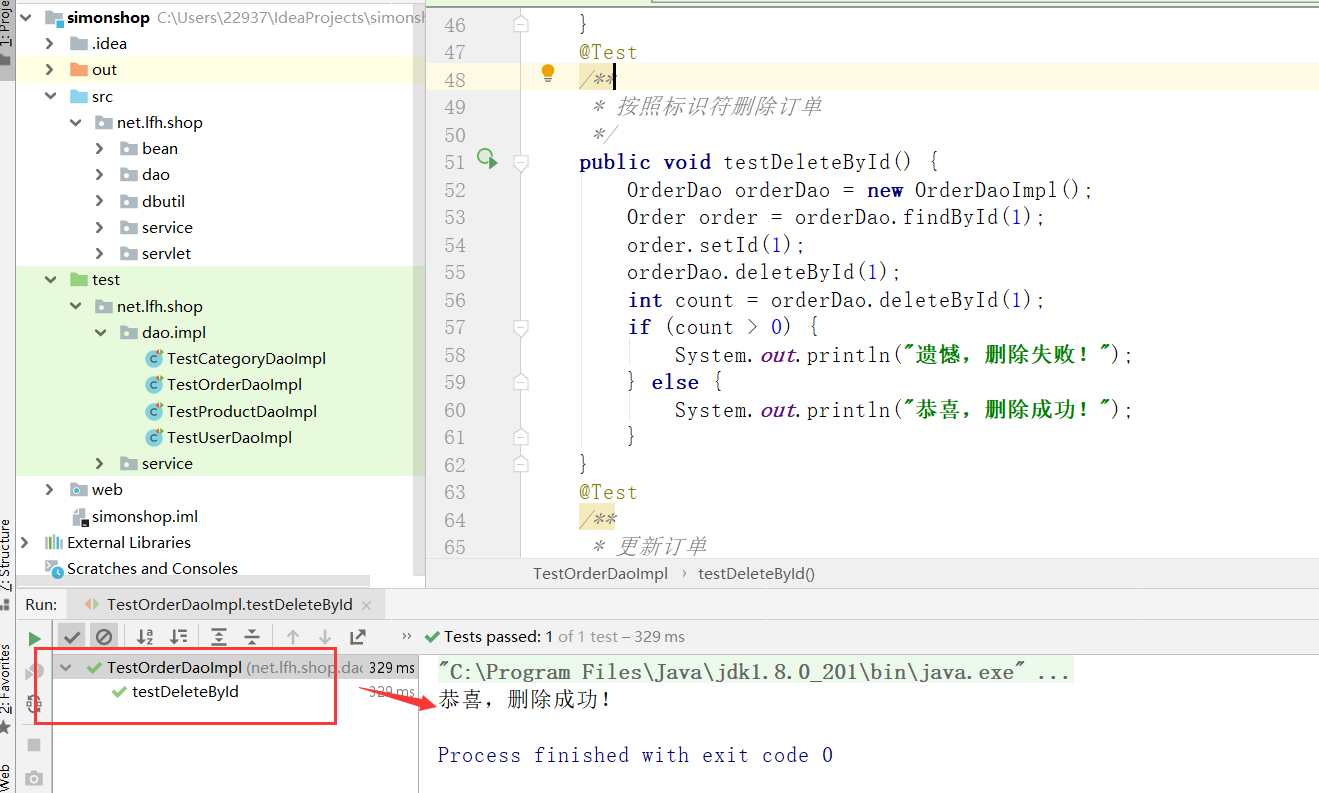Click the camera dump threads icon
1319x793 pixels.
tap(34, 778)
